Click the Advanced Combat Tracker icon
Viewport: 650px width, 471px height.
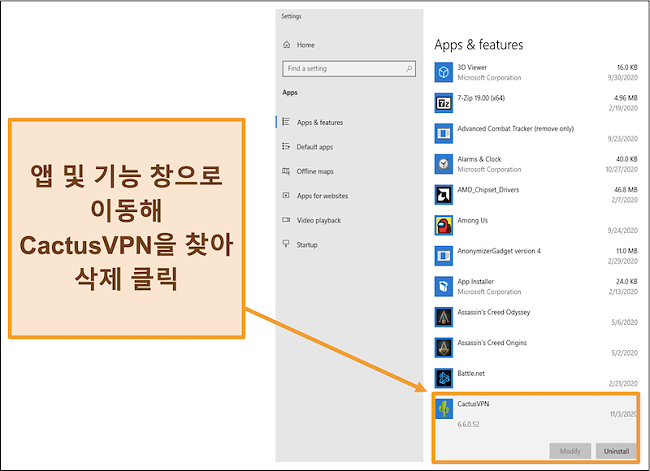pyautogui.click(x=444, y=134)
